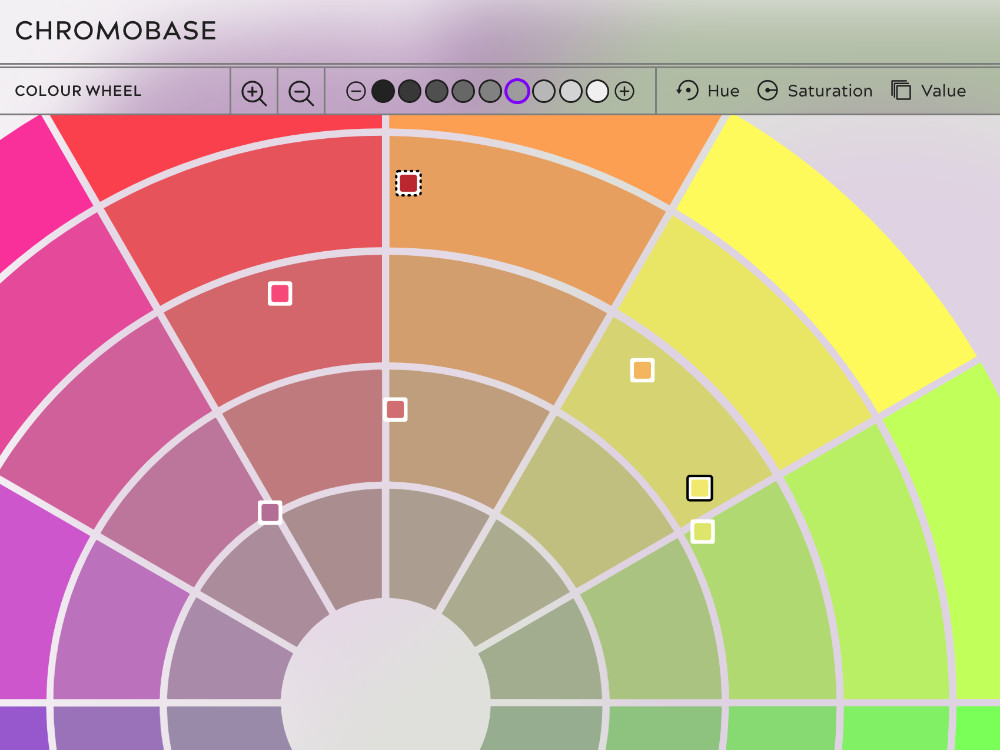Select the mauve square marker

pos(270,512)
